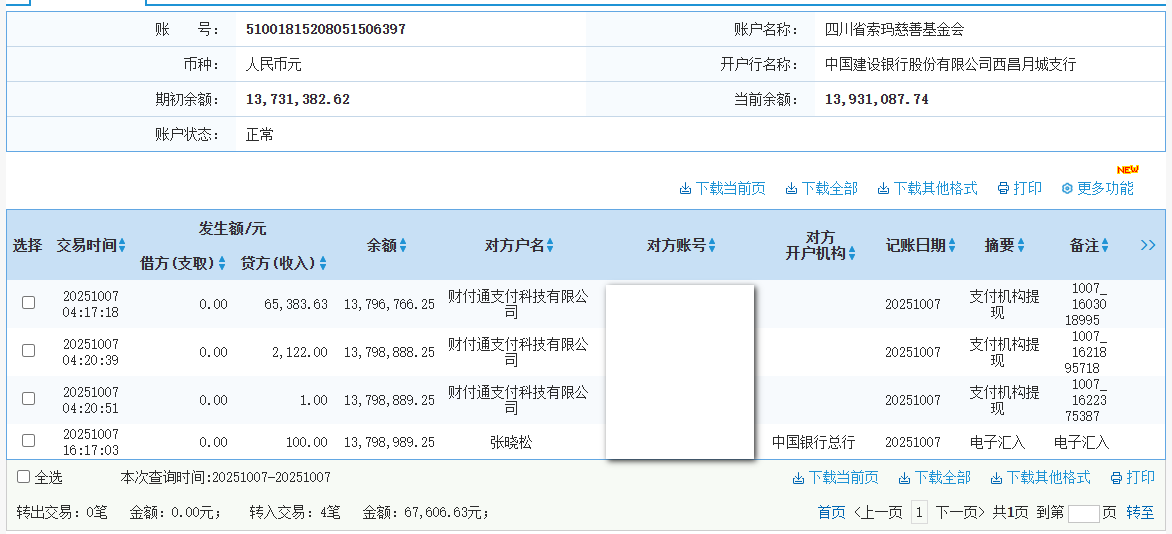The width and height of the screenshot is (1172, 534).
Task: Click the printer icon in upper toolbar
Action: click(x=1003, y=189)
